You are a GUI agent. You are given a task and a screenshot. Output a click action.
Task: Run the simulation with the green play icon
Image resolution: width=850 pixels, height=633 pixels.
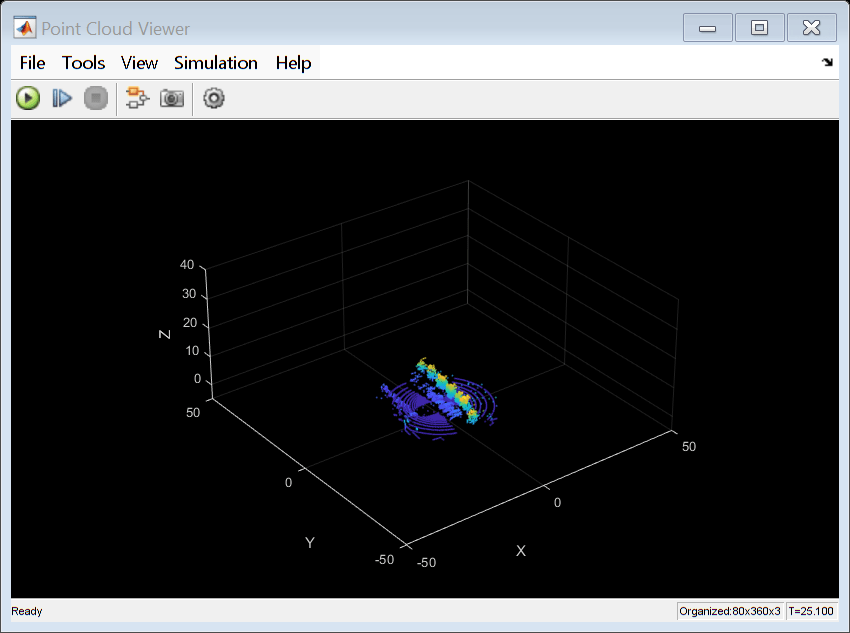click(x=27, y=97)
